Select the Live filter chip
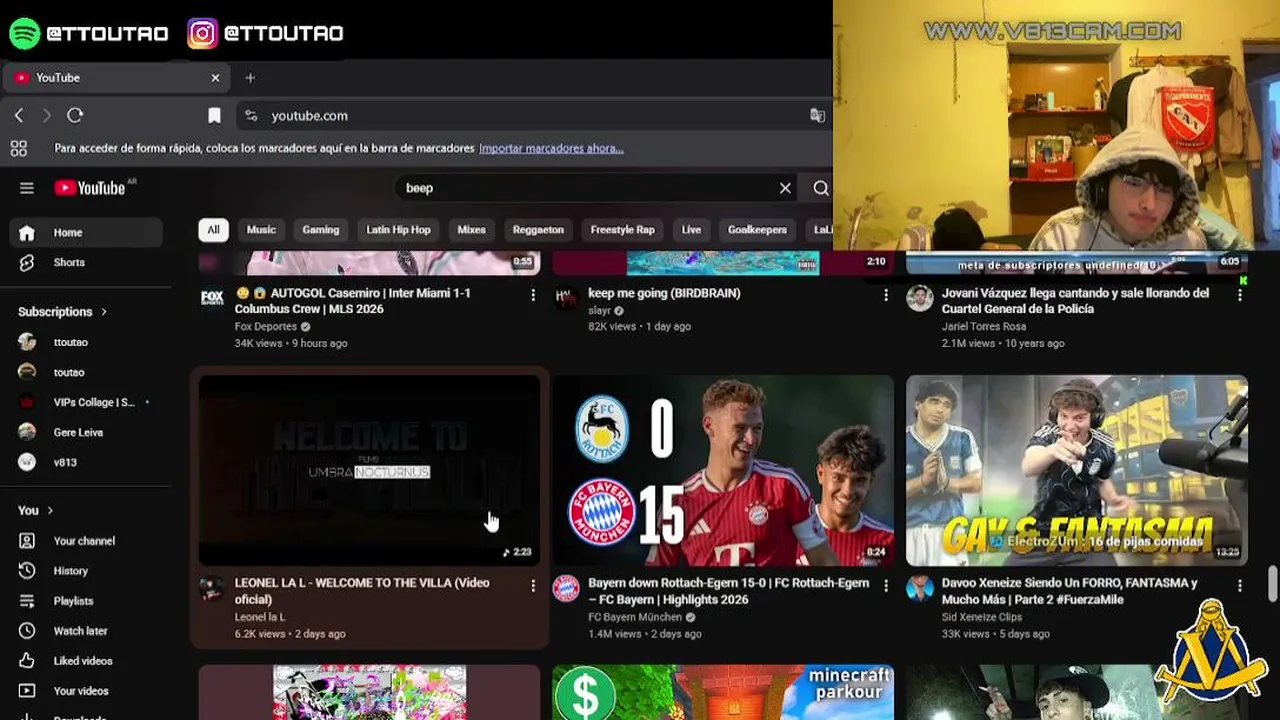1280x720 pixels. [x=691, y=230]
